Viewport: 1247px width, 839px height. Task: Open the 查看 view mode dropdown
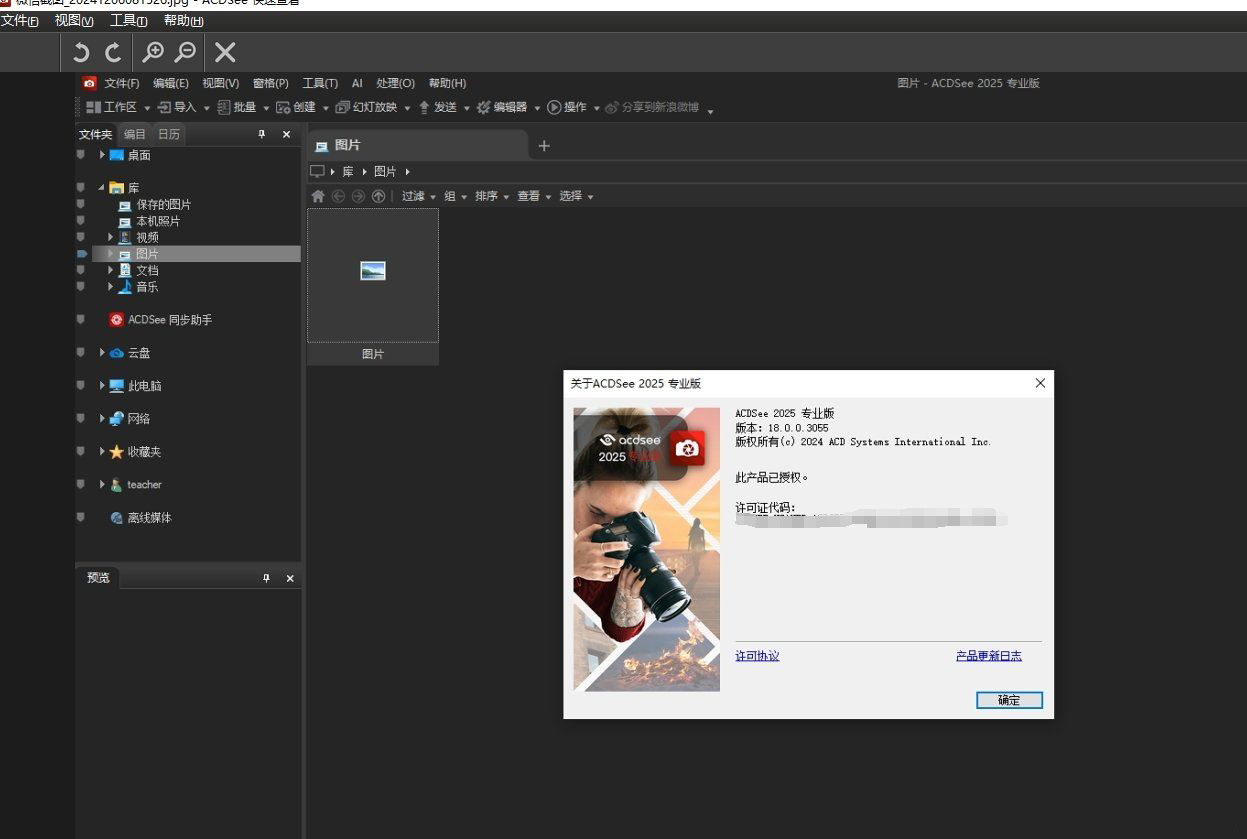(x=534, y=196)
